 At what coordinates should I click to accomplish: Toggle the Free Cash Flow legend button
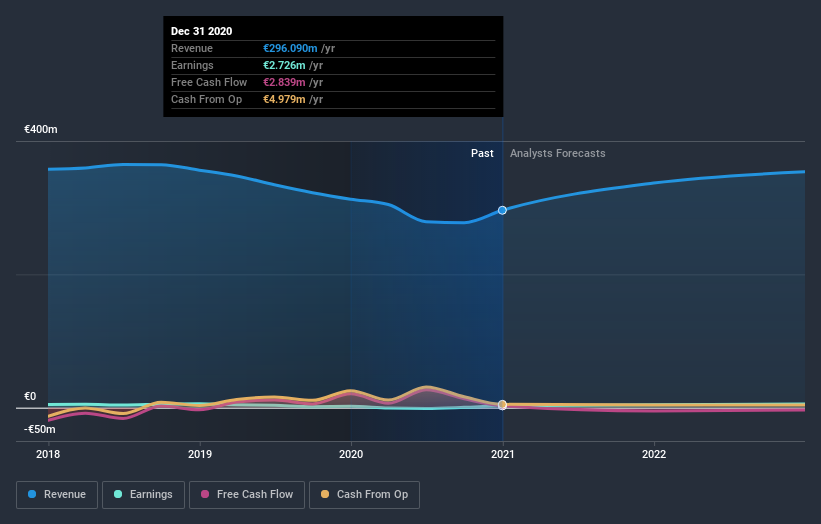[247, 495]
